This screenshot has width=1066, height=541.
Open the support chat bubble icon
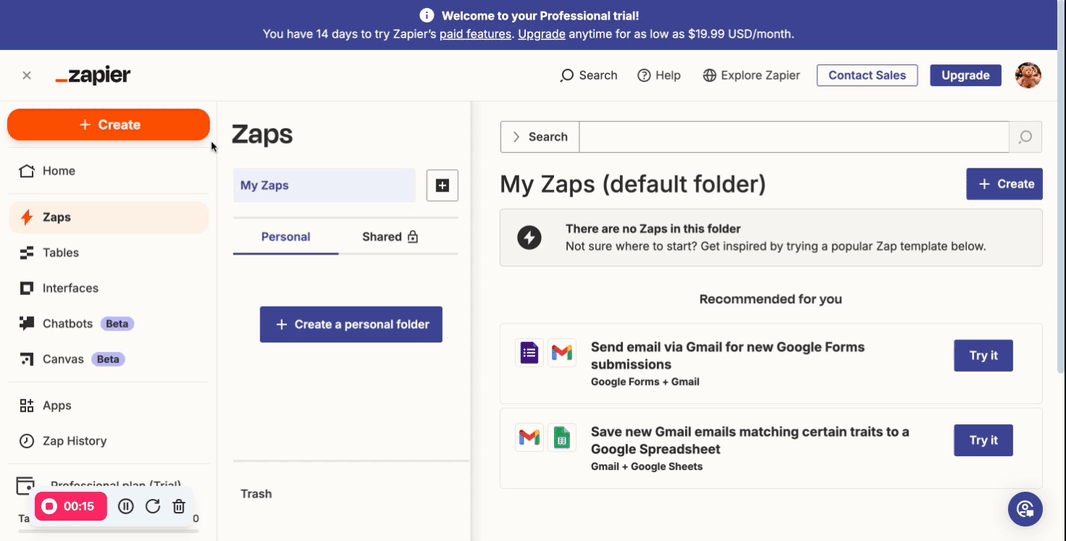coord(1025,508)
